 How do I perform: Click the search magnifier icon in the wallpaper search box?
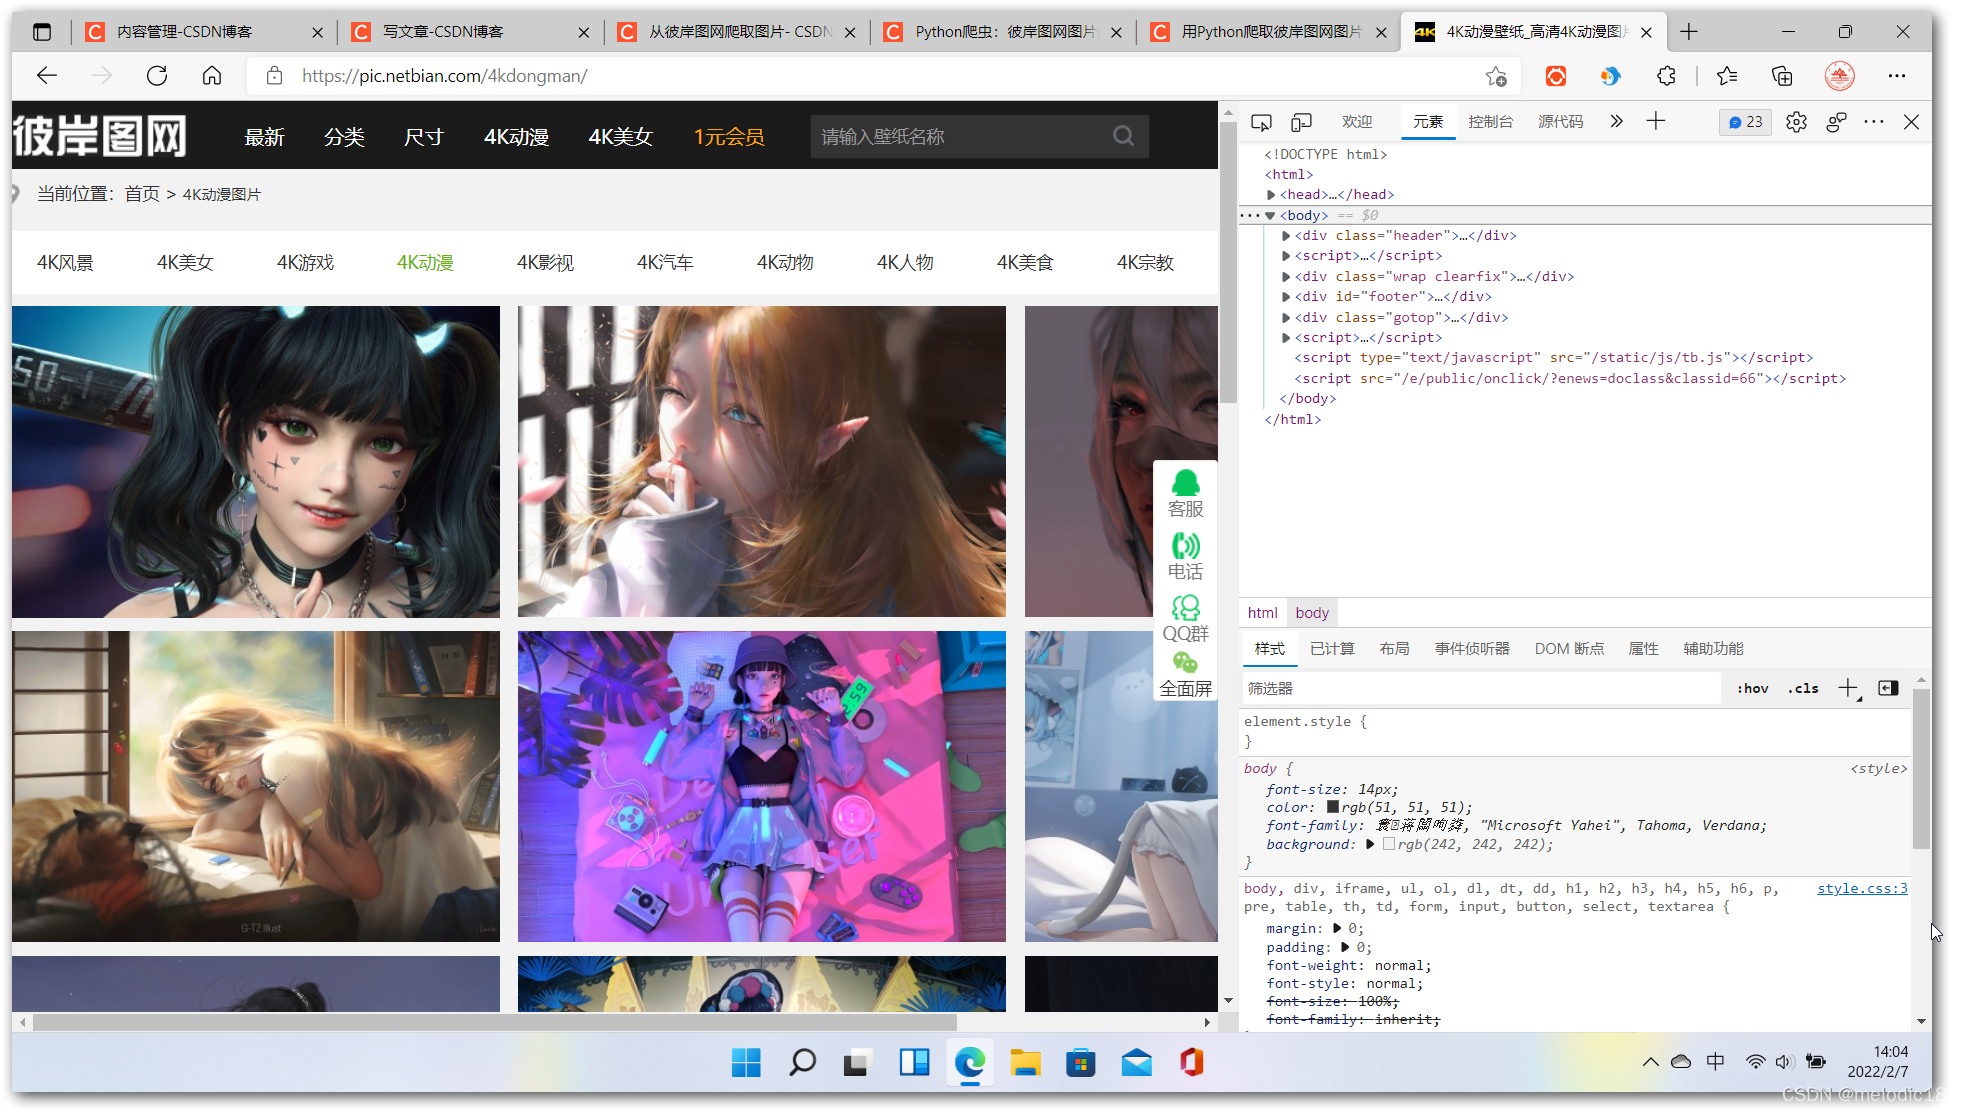[x=1123, y=136]
